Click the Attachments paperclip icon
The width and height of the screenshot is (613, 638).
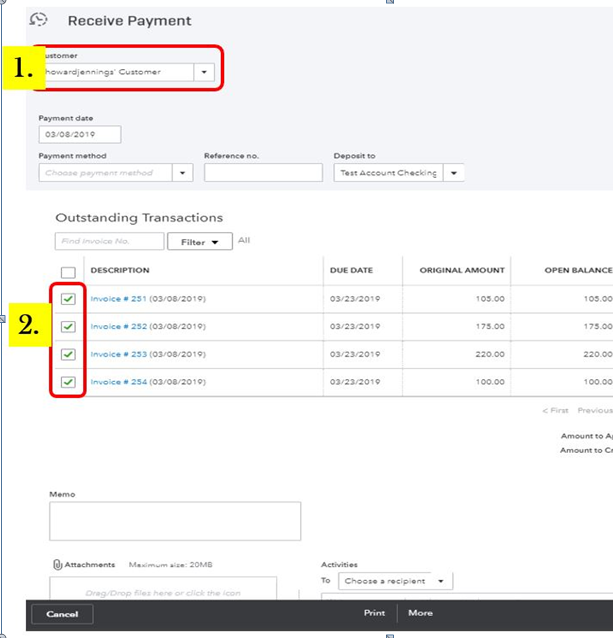57,564
